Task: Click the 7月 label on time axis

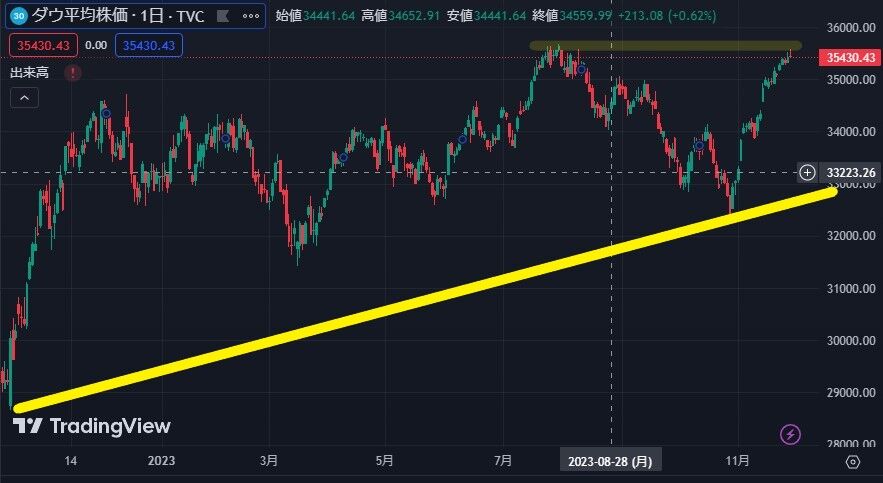Action: point(503,461)
